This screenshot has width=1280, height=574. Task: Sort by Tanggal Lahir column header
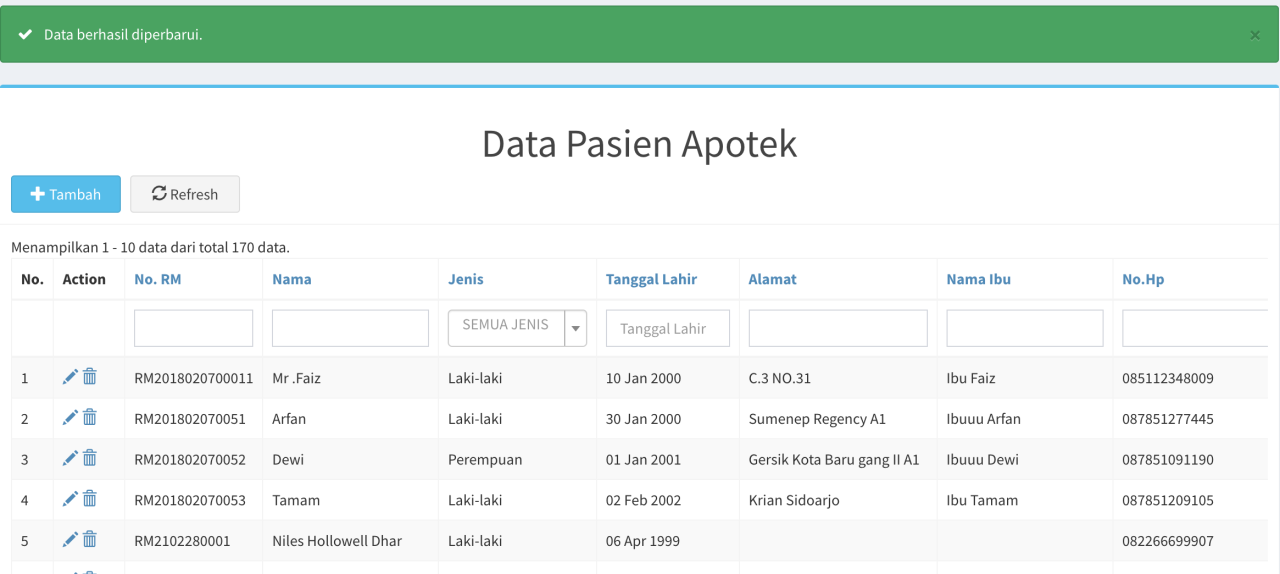click(x=651, y=279)
